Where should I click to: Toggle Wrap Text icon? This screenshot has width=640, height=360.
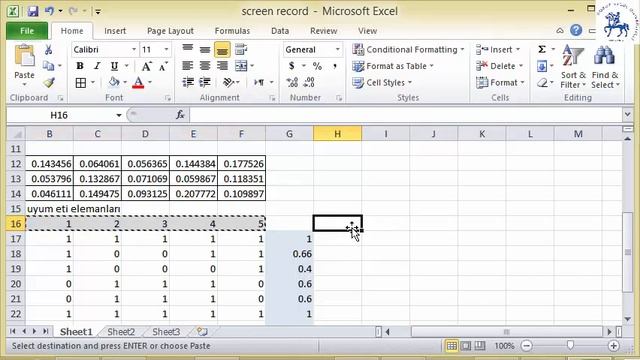coord(241,50)
